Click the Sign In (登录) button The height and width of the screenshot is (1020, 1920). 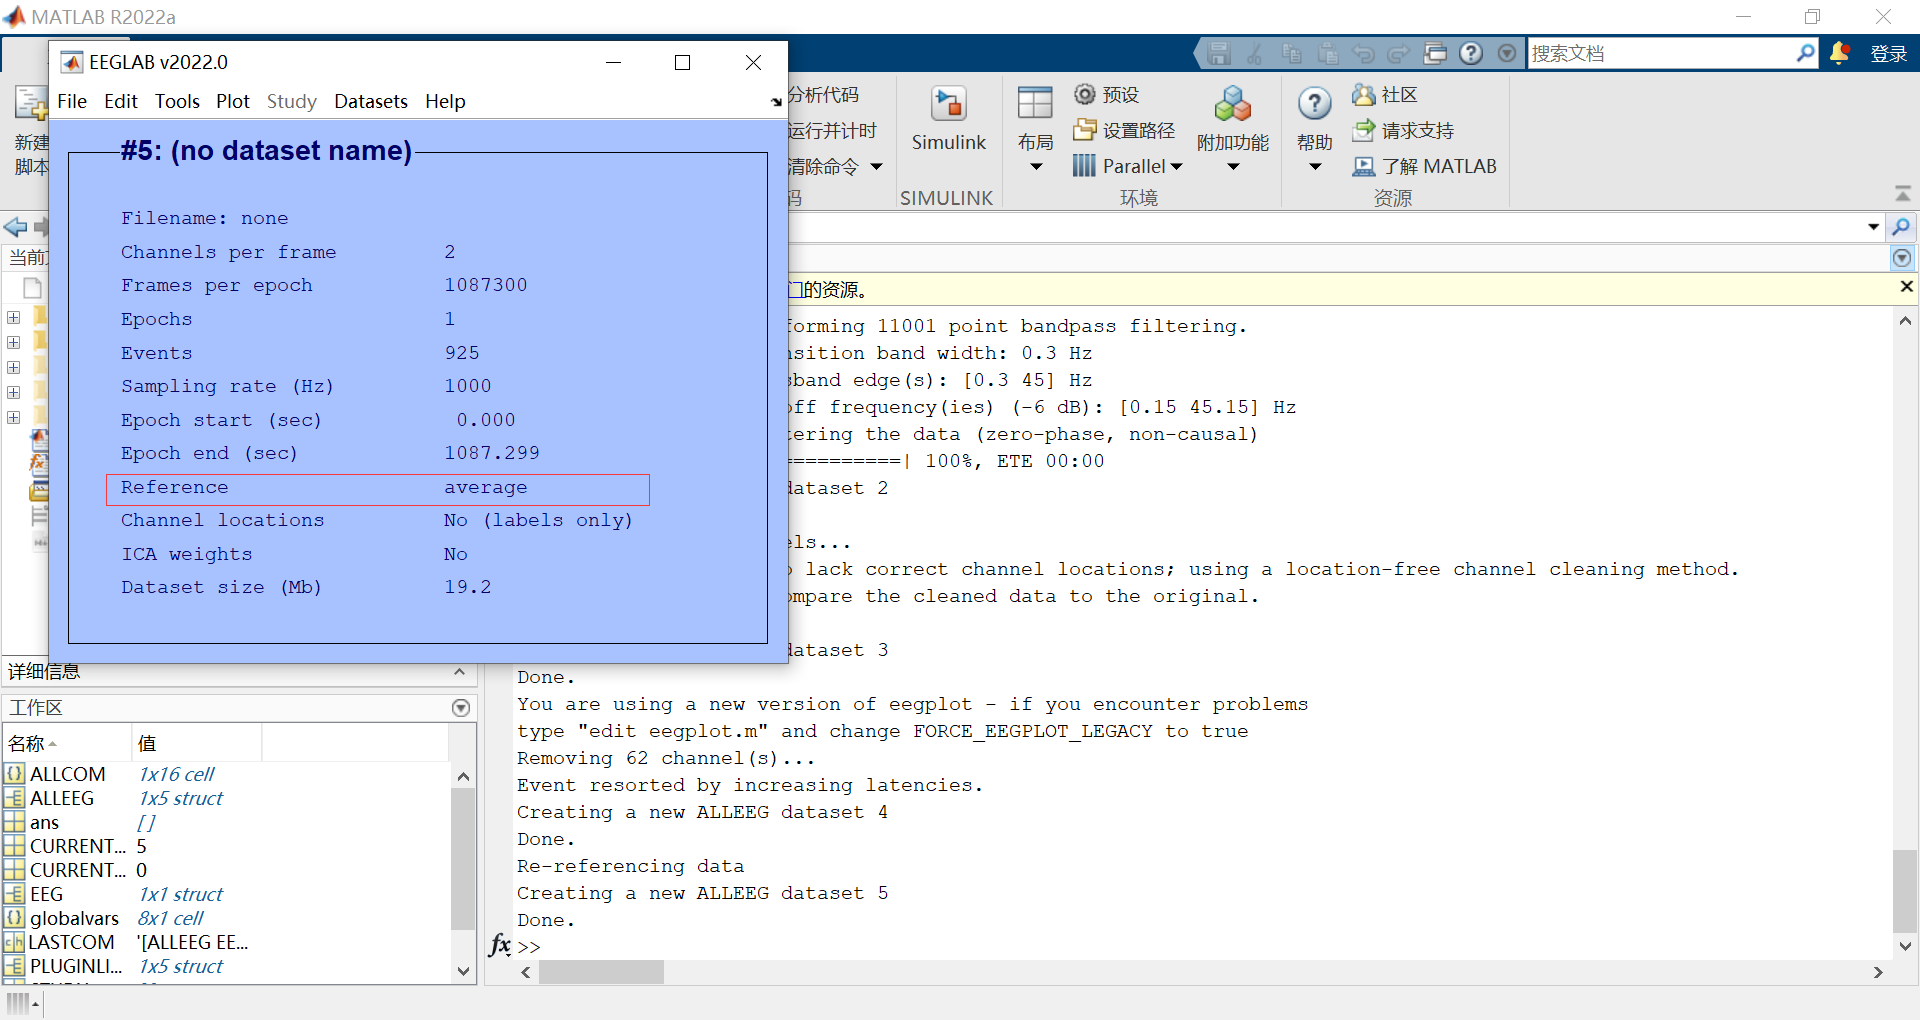1889,54
